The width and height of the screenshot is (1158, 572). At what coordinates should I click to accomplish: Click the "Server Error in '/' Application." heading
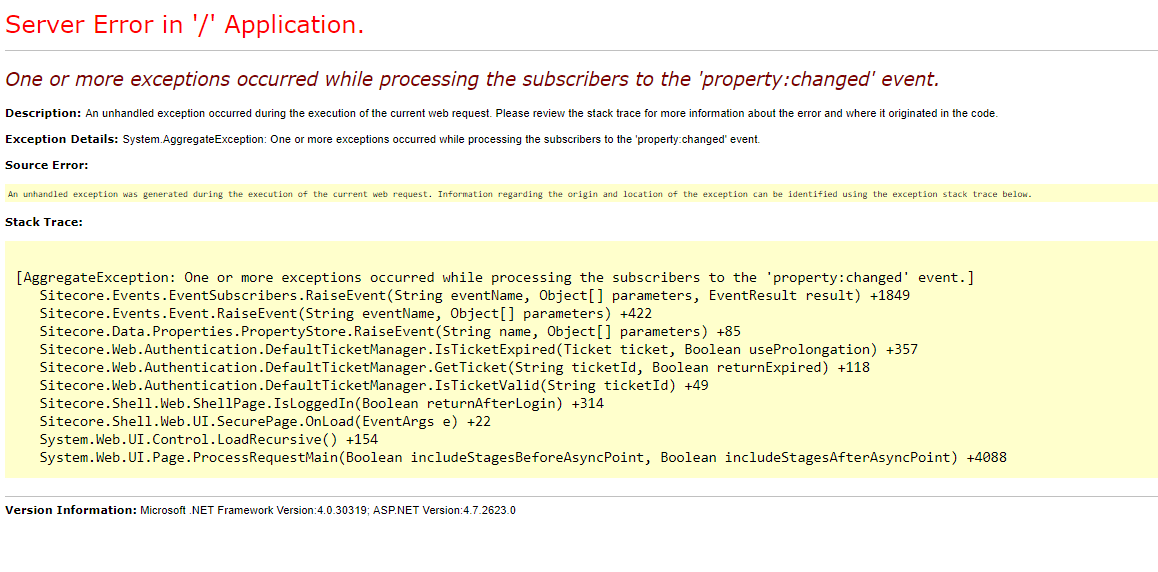coord(185,25)
